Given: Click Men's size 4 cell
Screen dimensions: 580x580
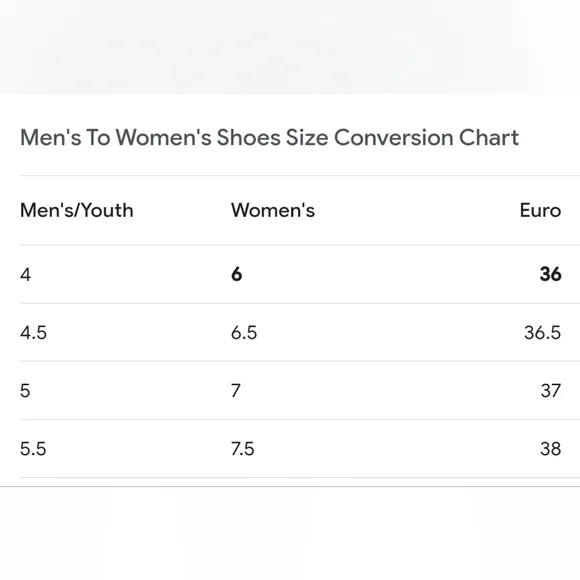Looking at the screenshot, I should point(26,274).
